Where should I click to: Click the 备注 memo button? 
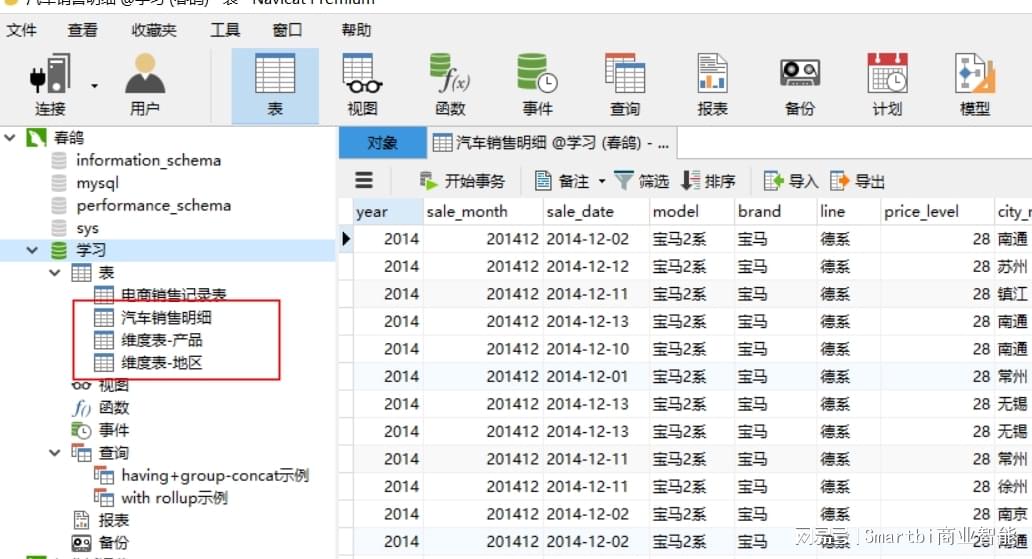(563, 180)
